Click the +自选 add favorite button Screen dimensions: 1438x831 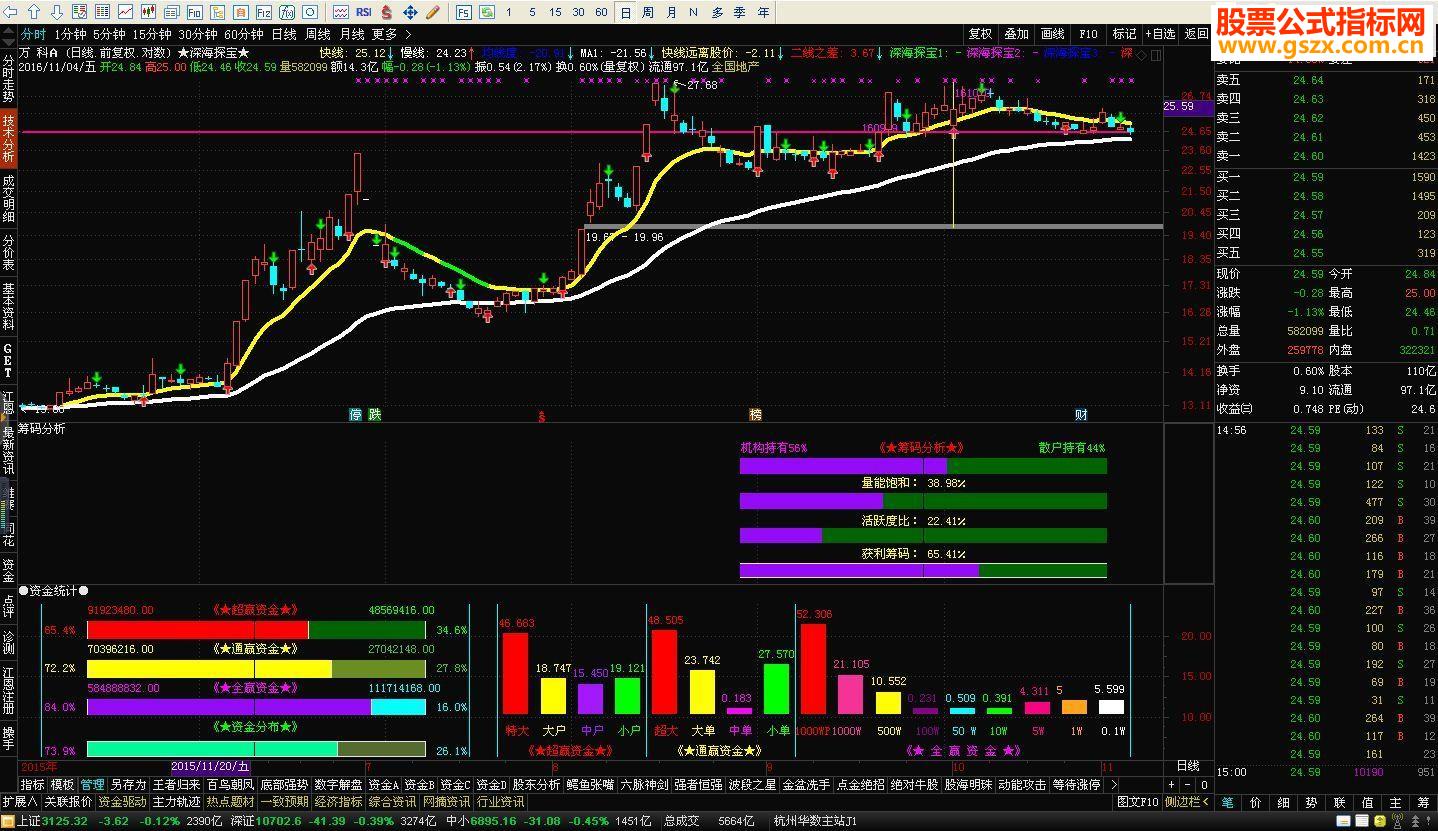coord(1160,34)
